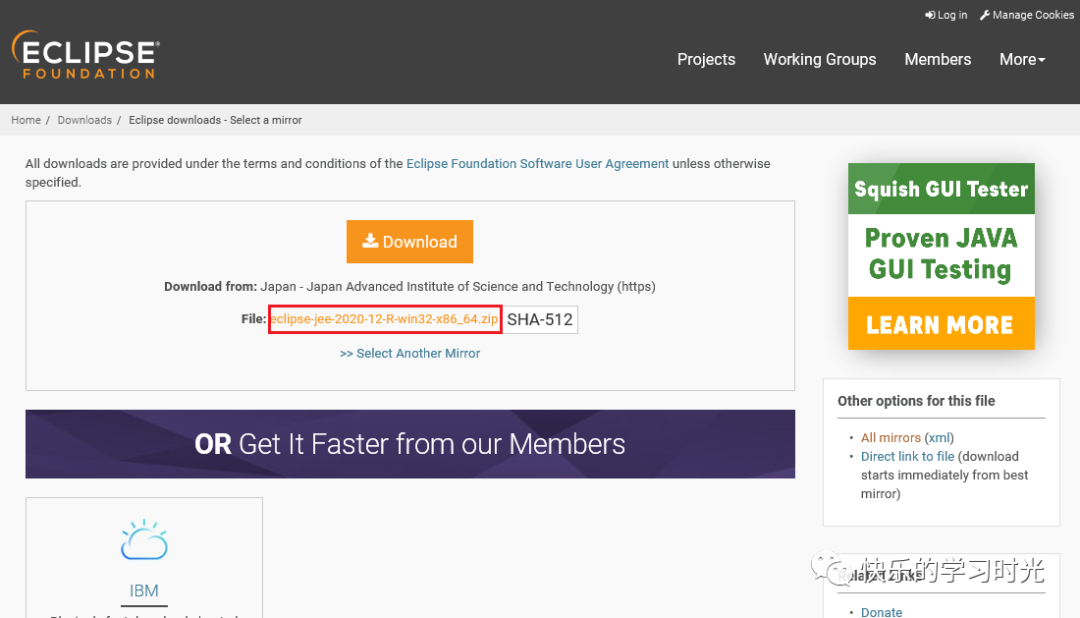
Task: Click the Japan Advanced Institute mirror text
Action: pyautogui.click(x=457, y=287)
